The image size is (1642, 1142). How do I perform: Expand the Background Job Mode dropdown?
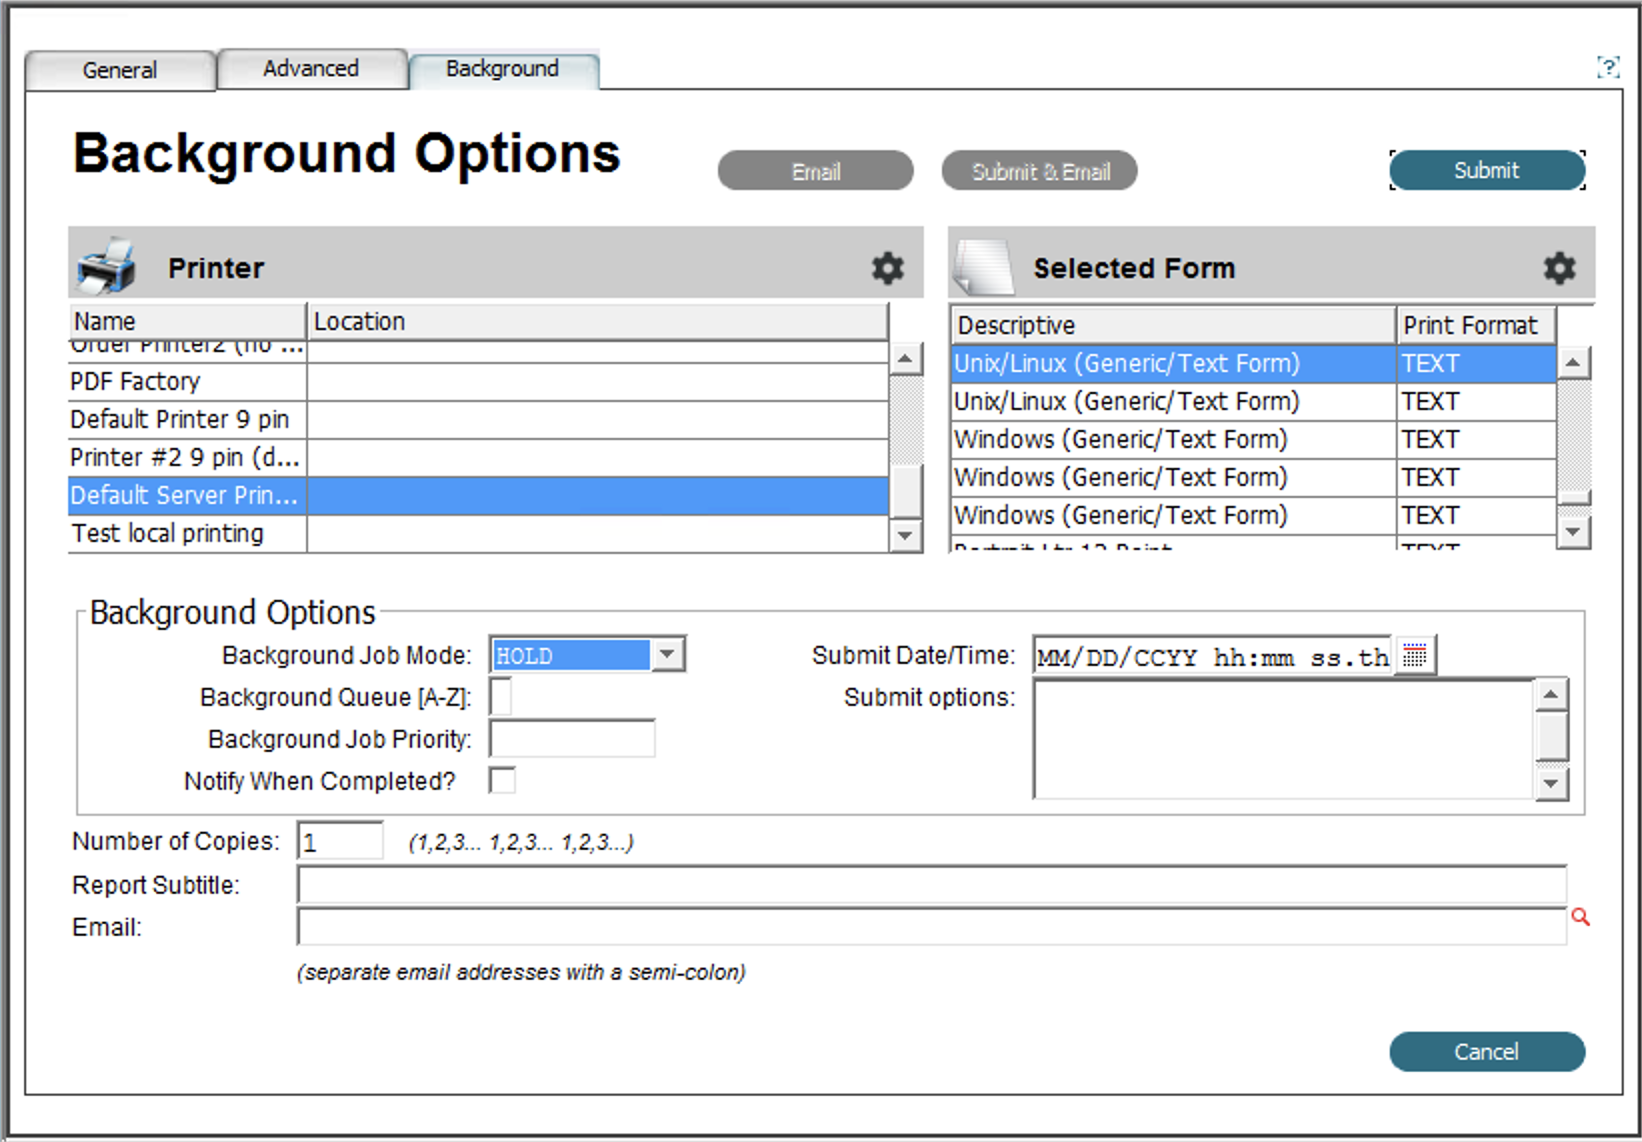coord(668,655)
